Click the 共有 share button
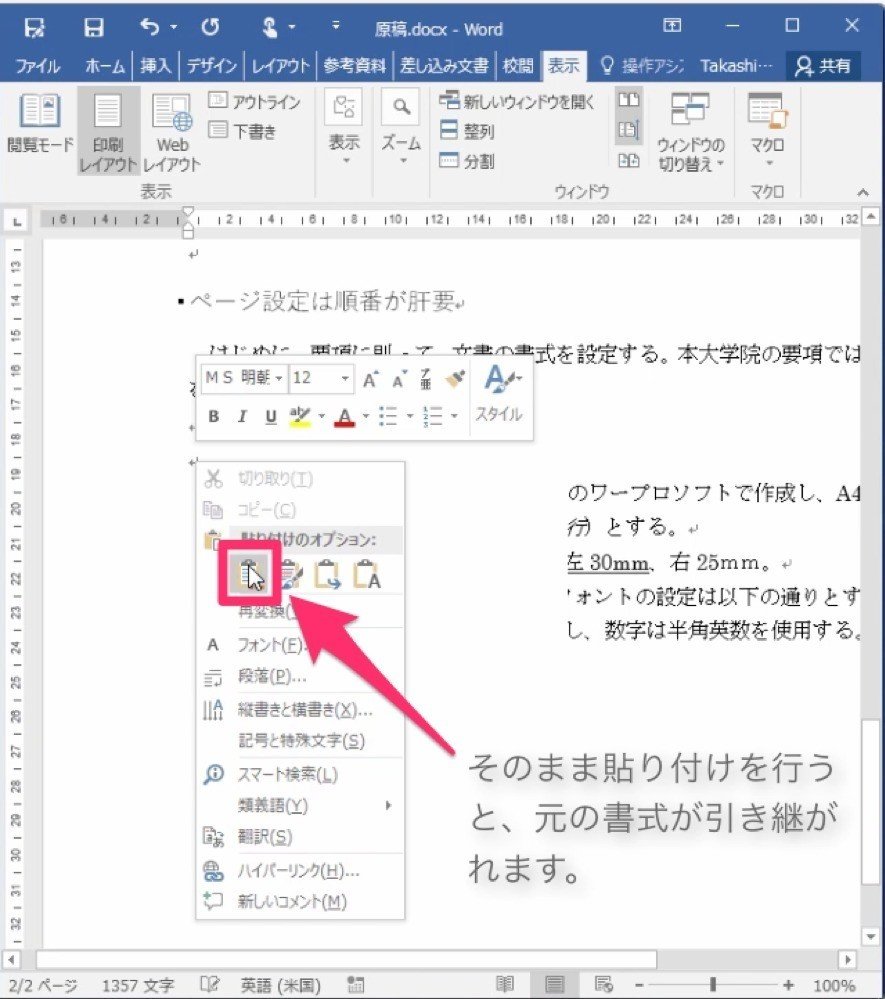The width and height of the screenshot is (885, 999). tap(823, 66)
